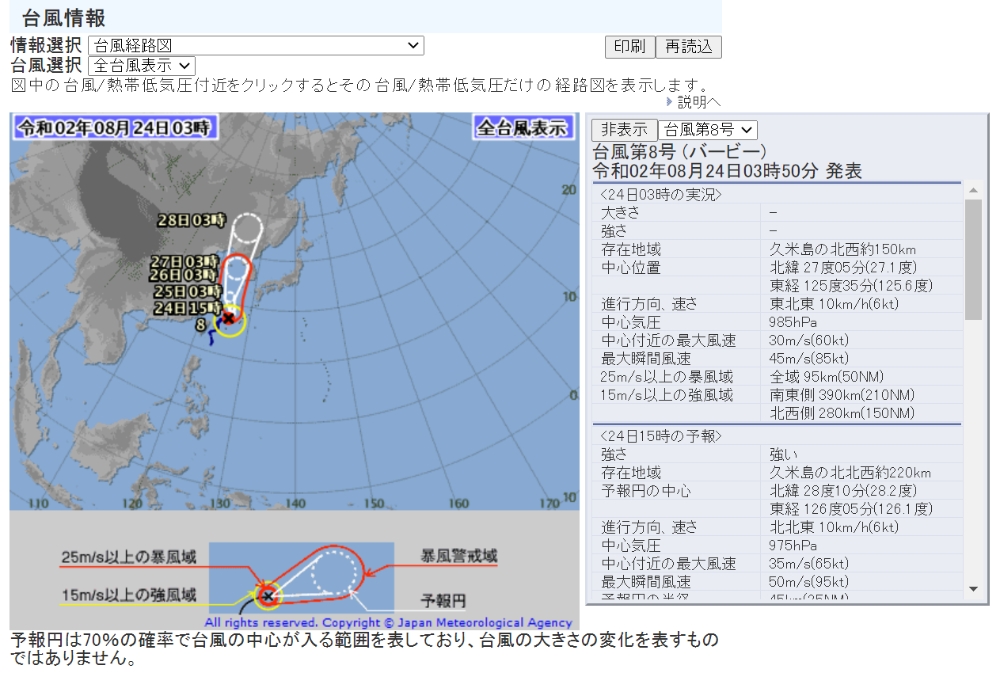Hide typhoon details with 非表示 button

[624, 129]
